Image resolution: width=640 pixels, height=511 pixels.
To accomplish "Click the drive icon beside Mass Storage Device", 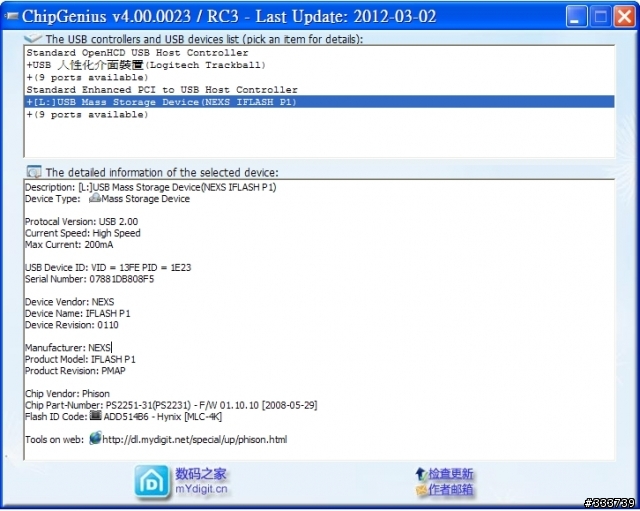I will click(95, 198).
